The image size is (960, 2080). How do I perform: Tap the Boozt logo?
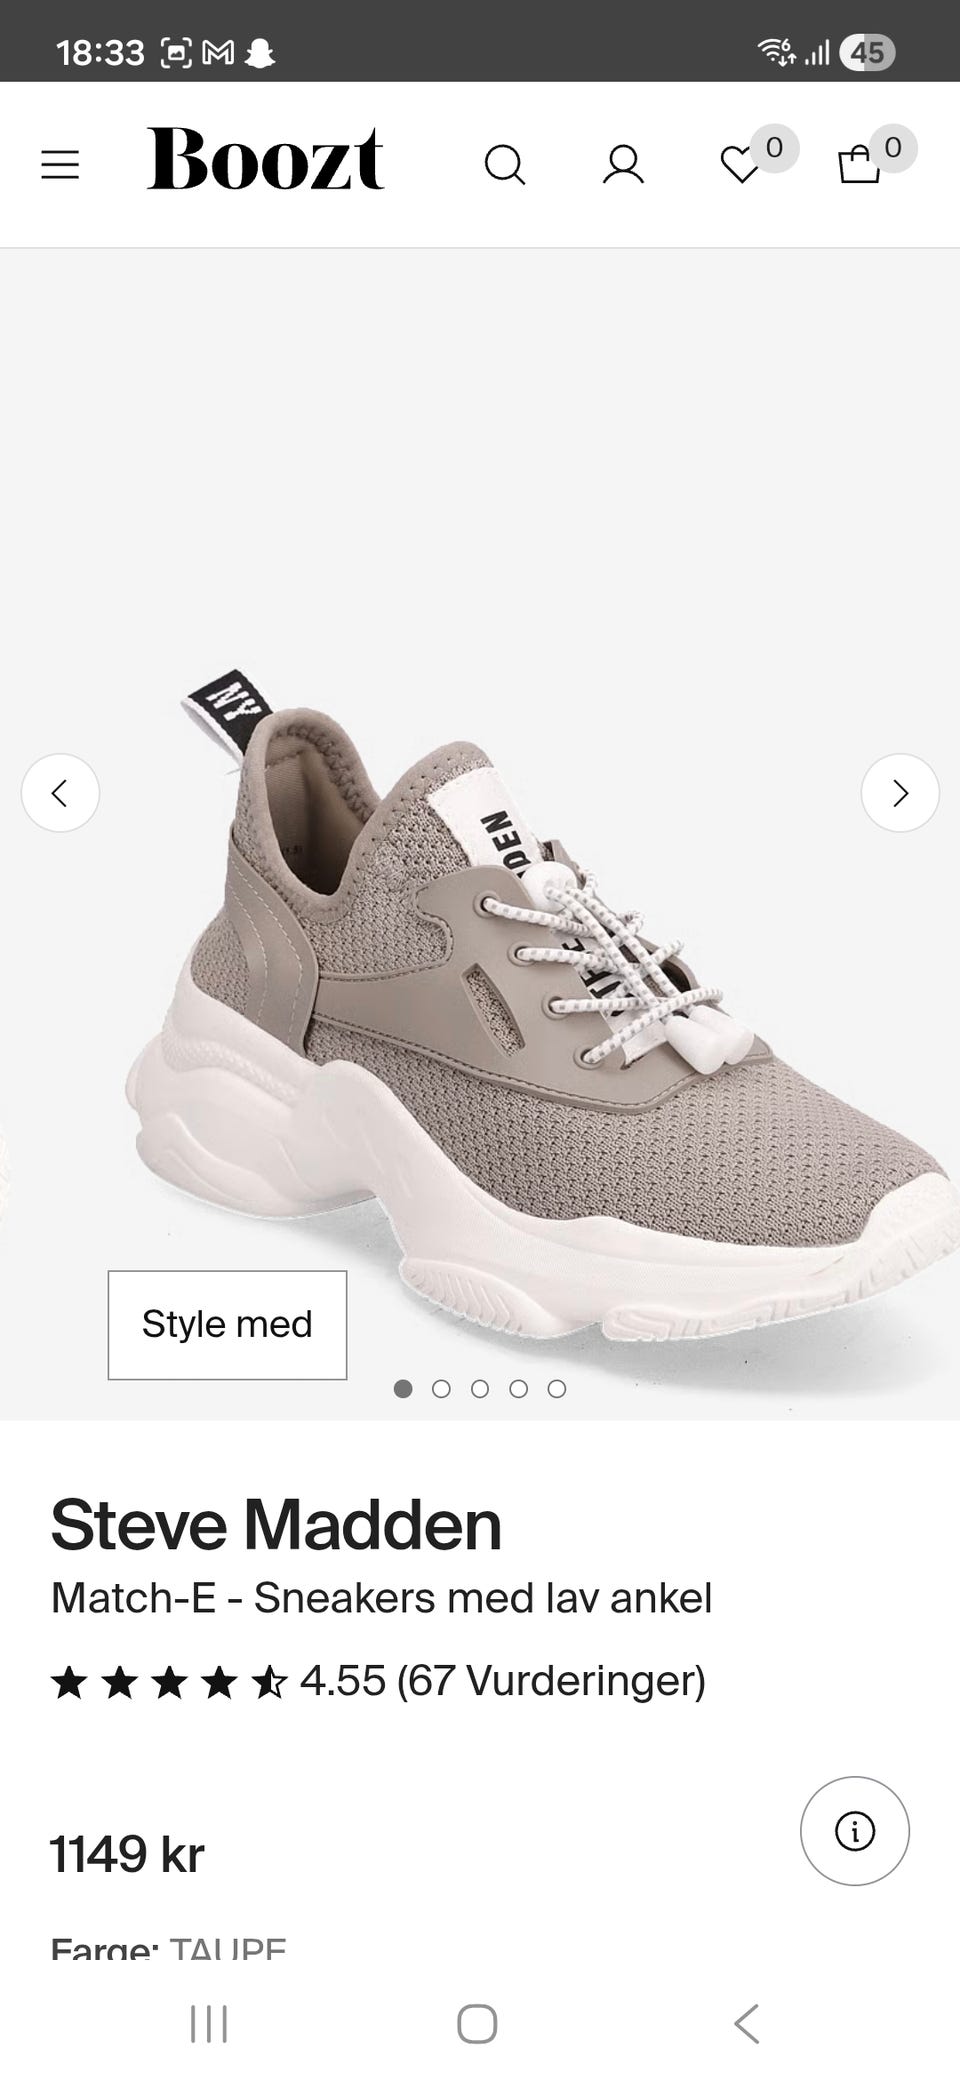pos(265,159)
